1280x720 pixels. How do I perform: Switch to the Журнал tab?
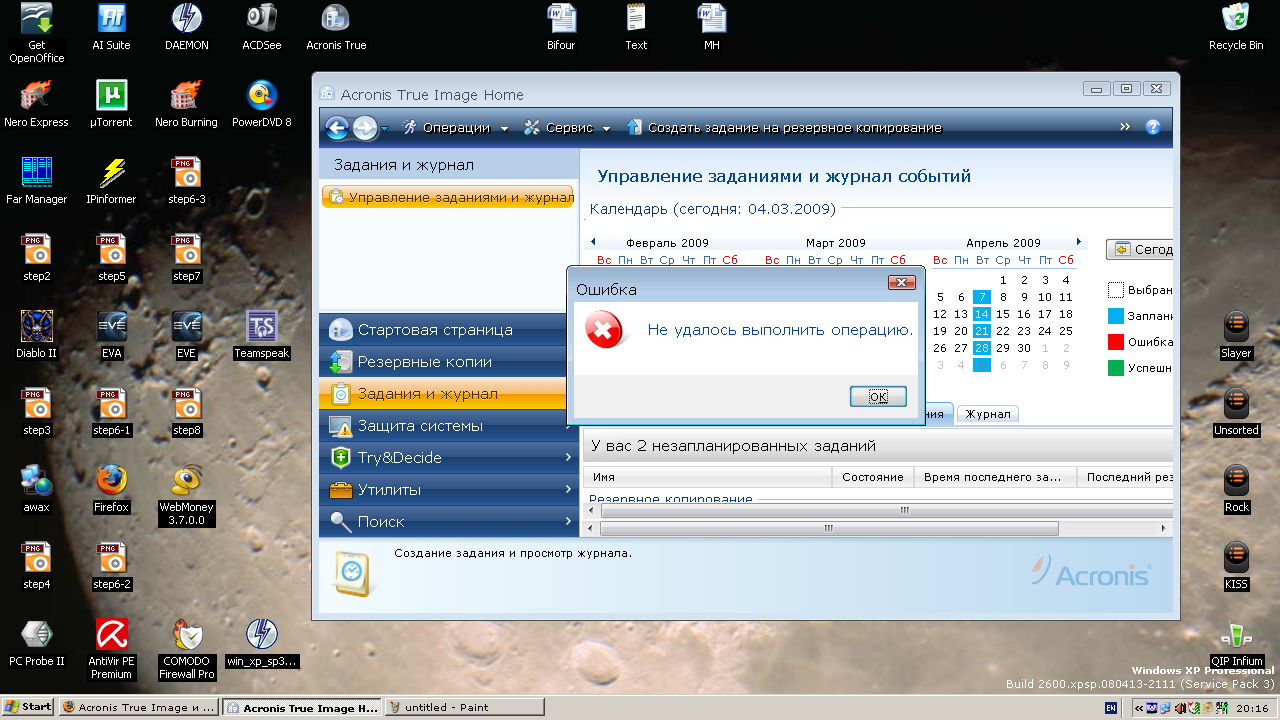[x=987, y=414]
